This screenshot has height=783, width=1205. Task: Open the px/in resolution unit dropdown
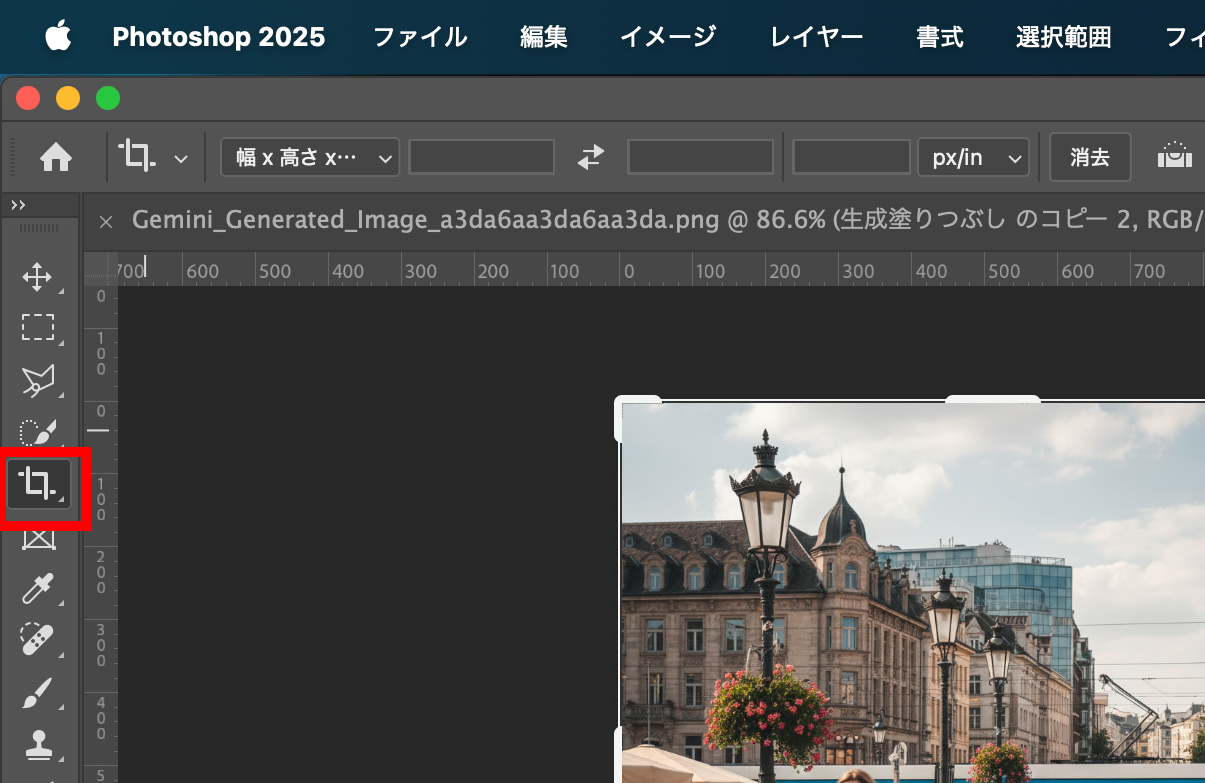pyautogui.click(x=973, y=156)
